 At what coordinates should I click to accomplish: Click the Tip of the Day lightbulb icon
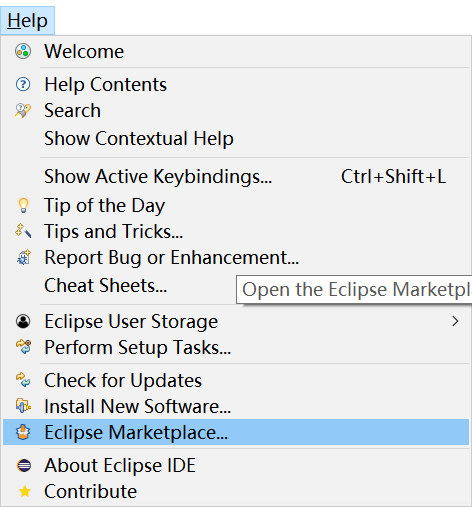(23, 205)
